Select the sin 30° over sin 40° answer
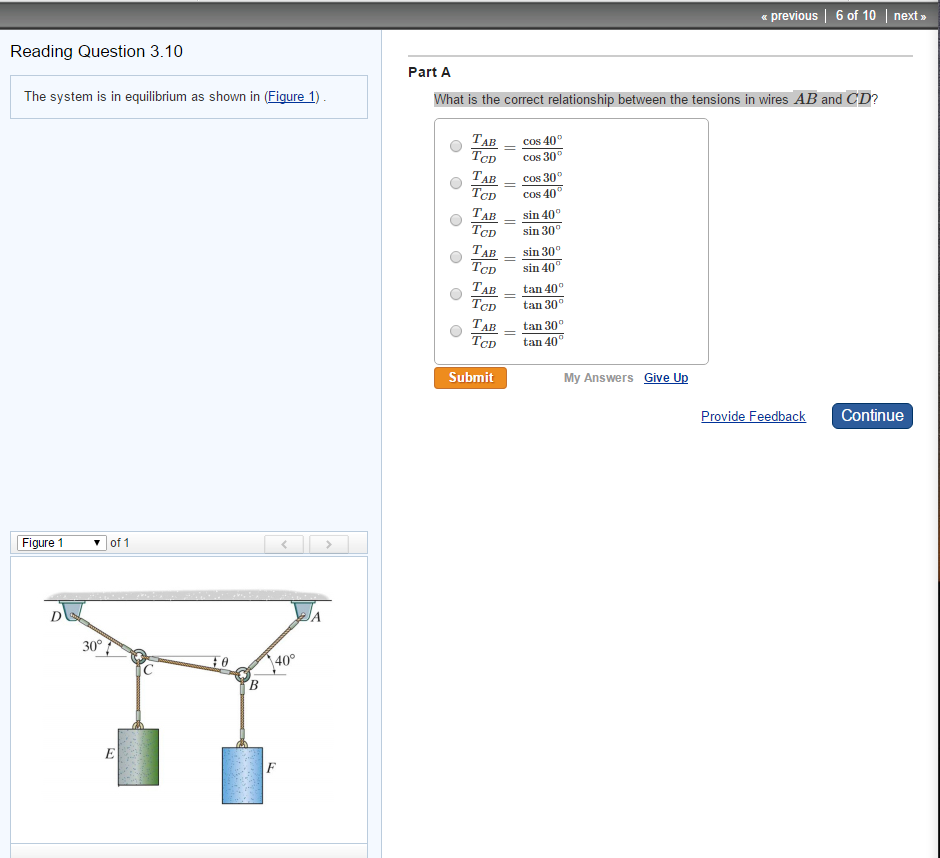 coord(456,257)
